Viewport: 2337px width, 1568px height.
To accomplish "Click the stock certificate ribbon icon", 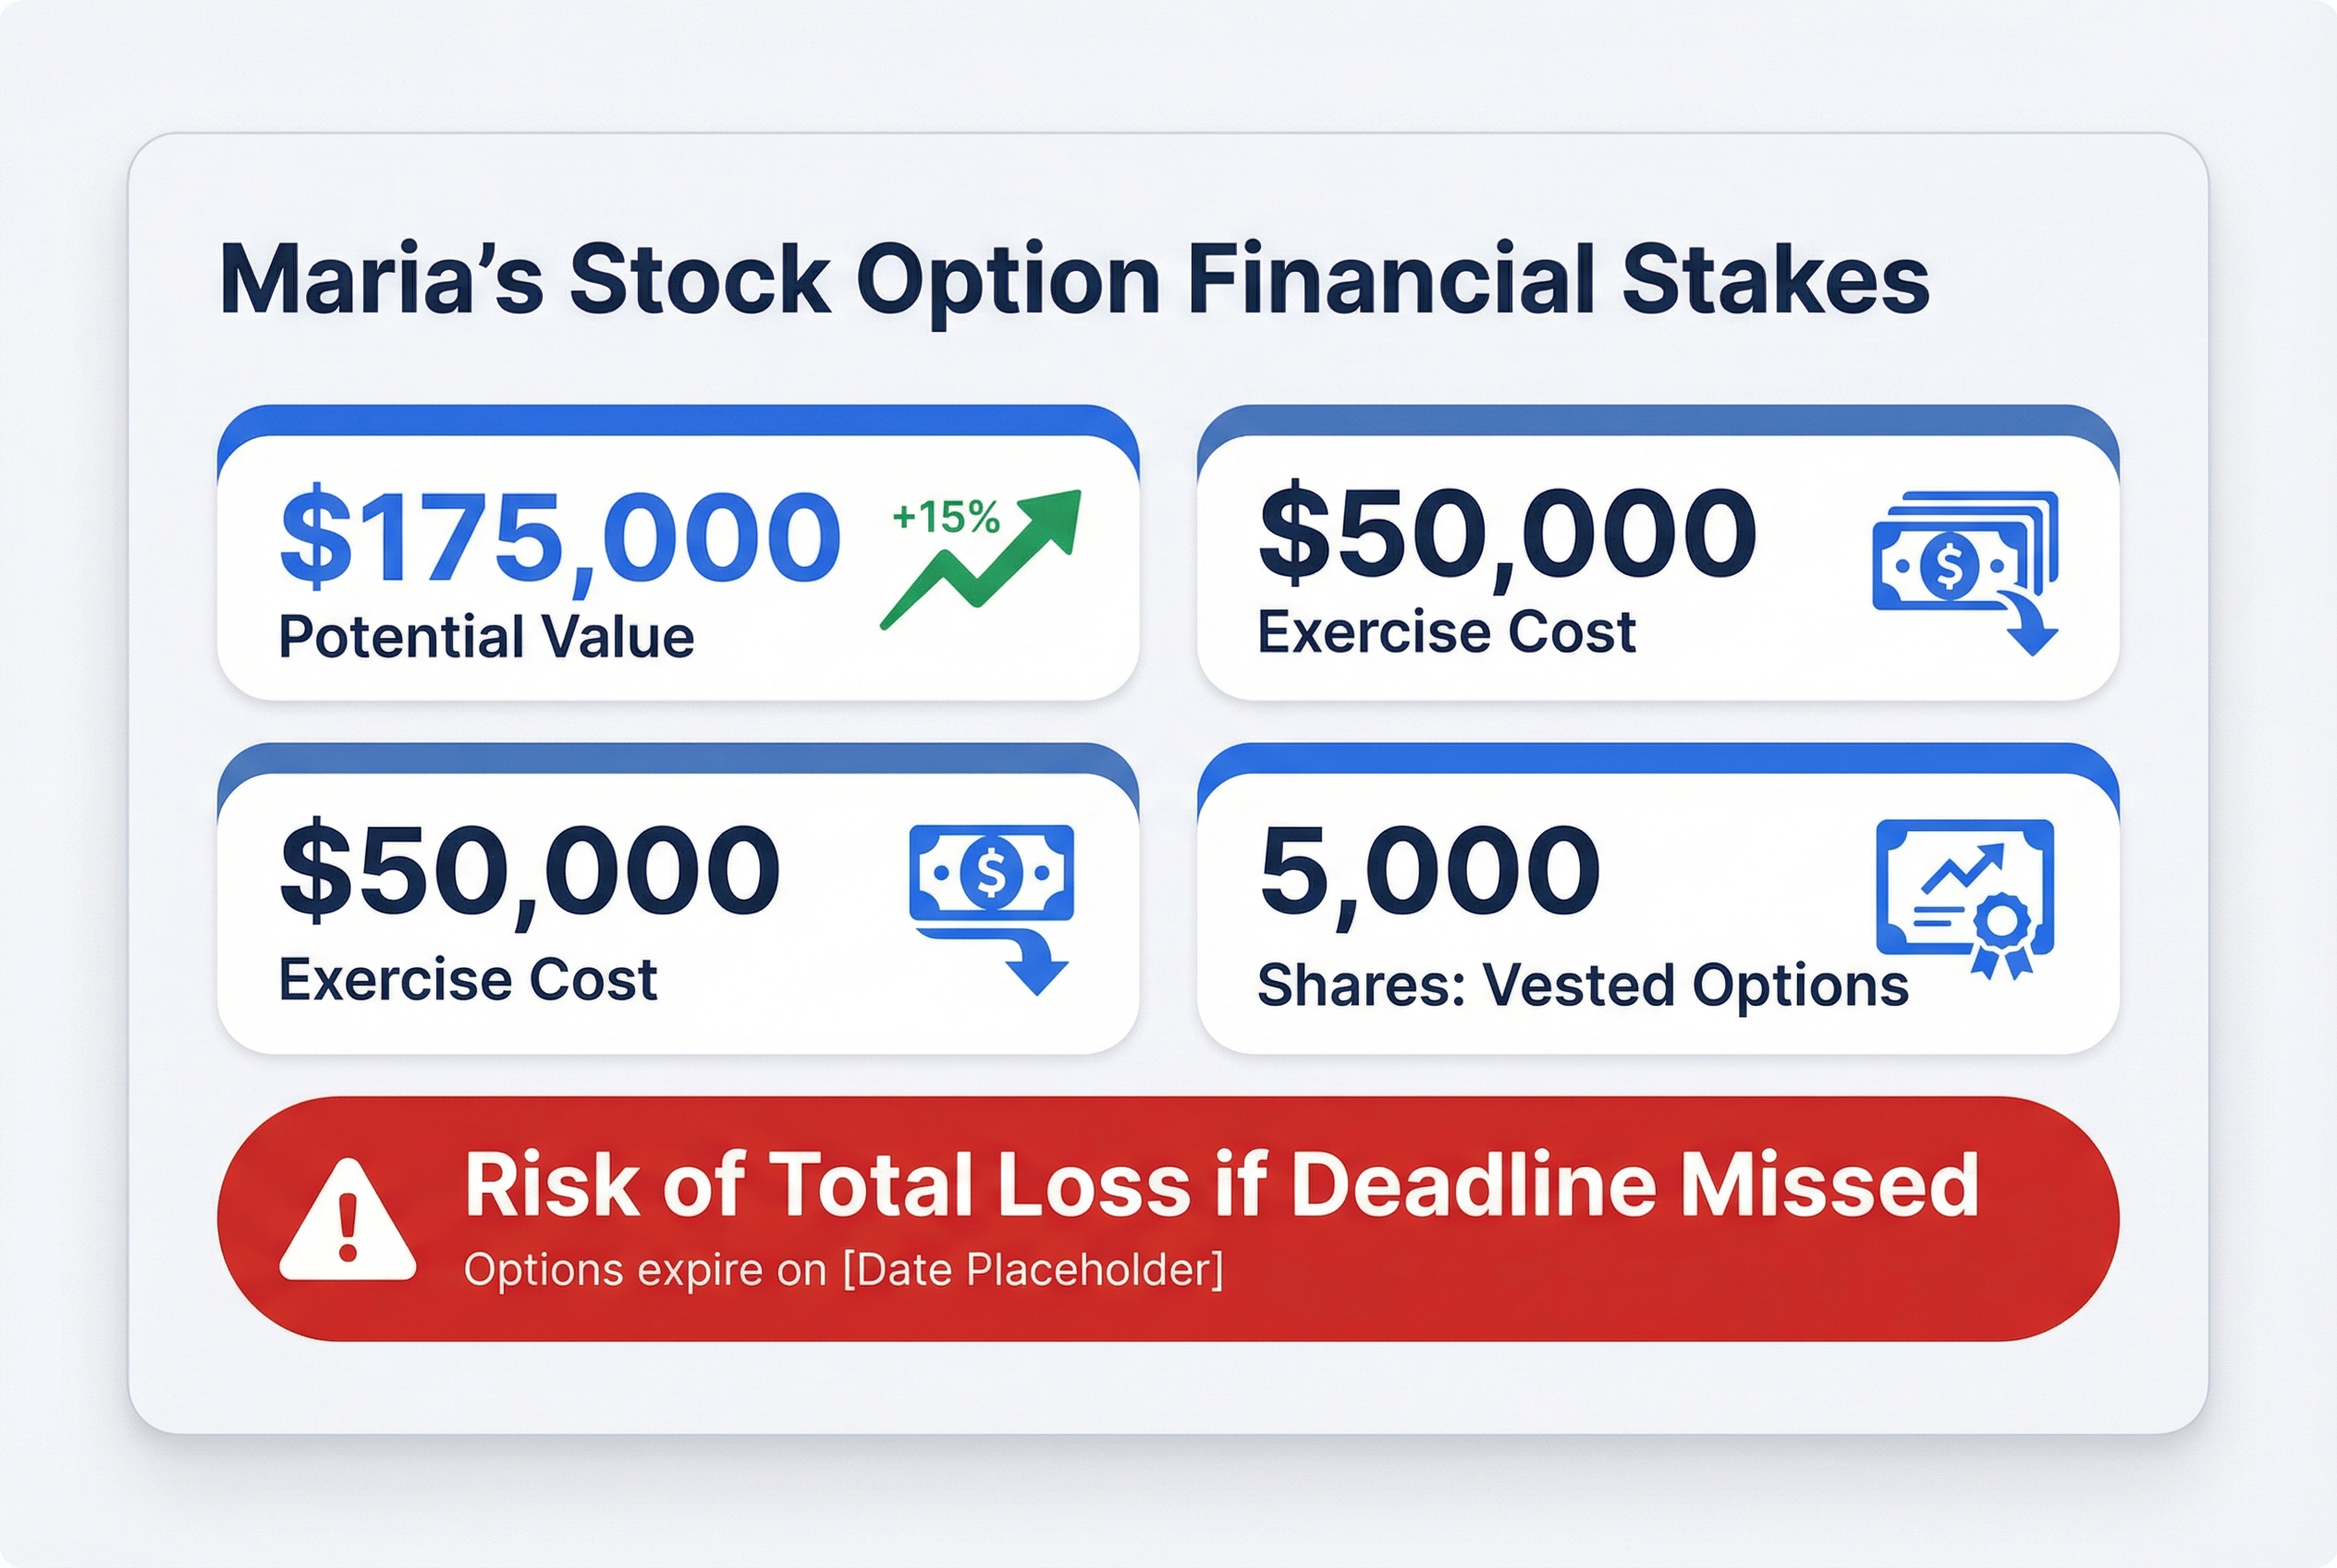I will (x=1965, y=897).
